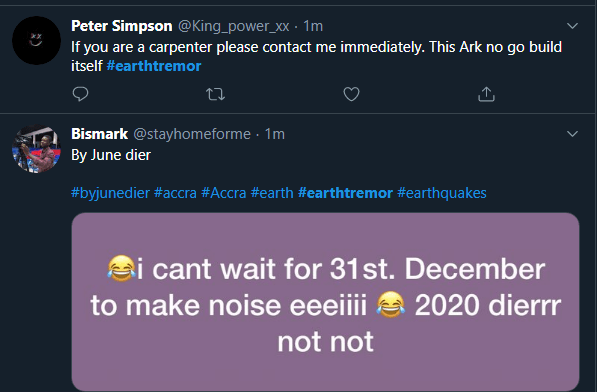597x392 pixels.
Task: Reply to Peter Simpson's tweet
Action: point(80,94)
